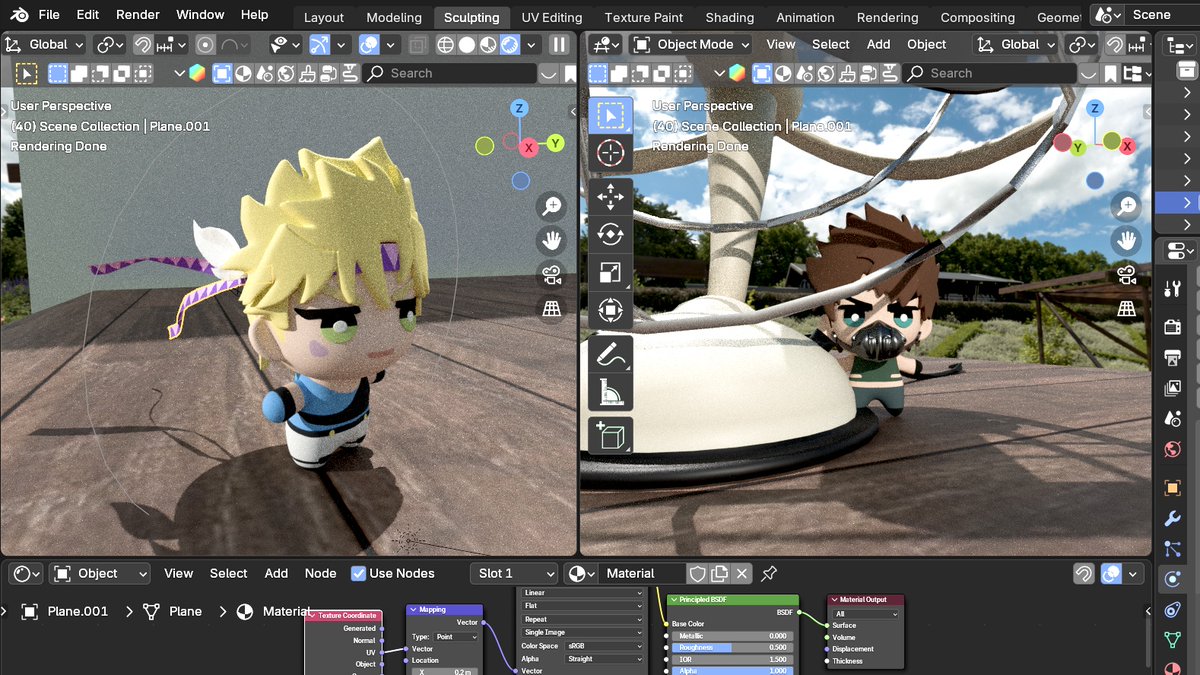The height and width of the screenshot is (675, 1200).
Task: Click zoom magnifier in left viewport
Action: [551, 207]
